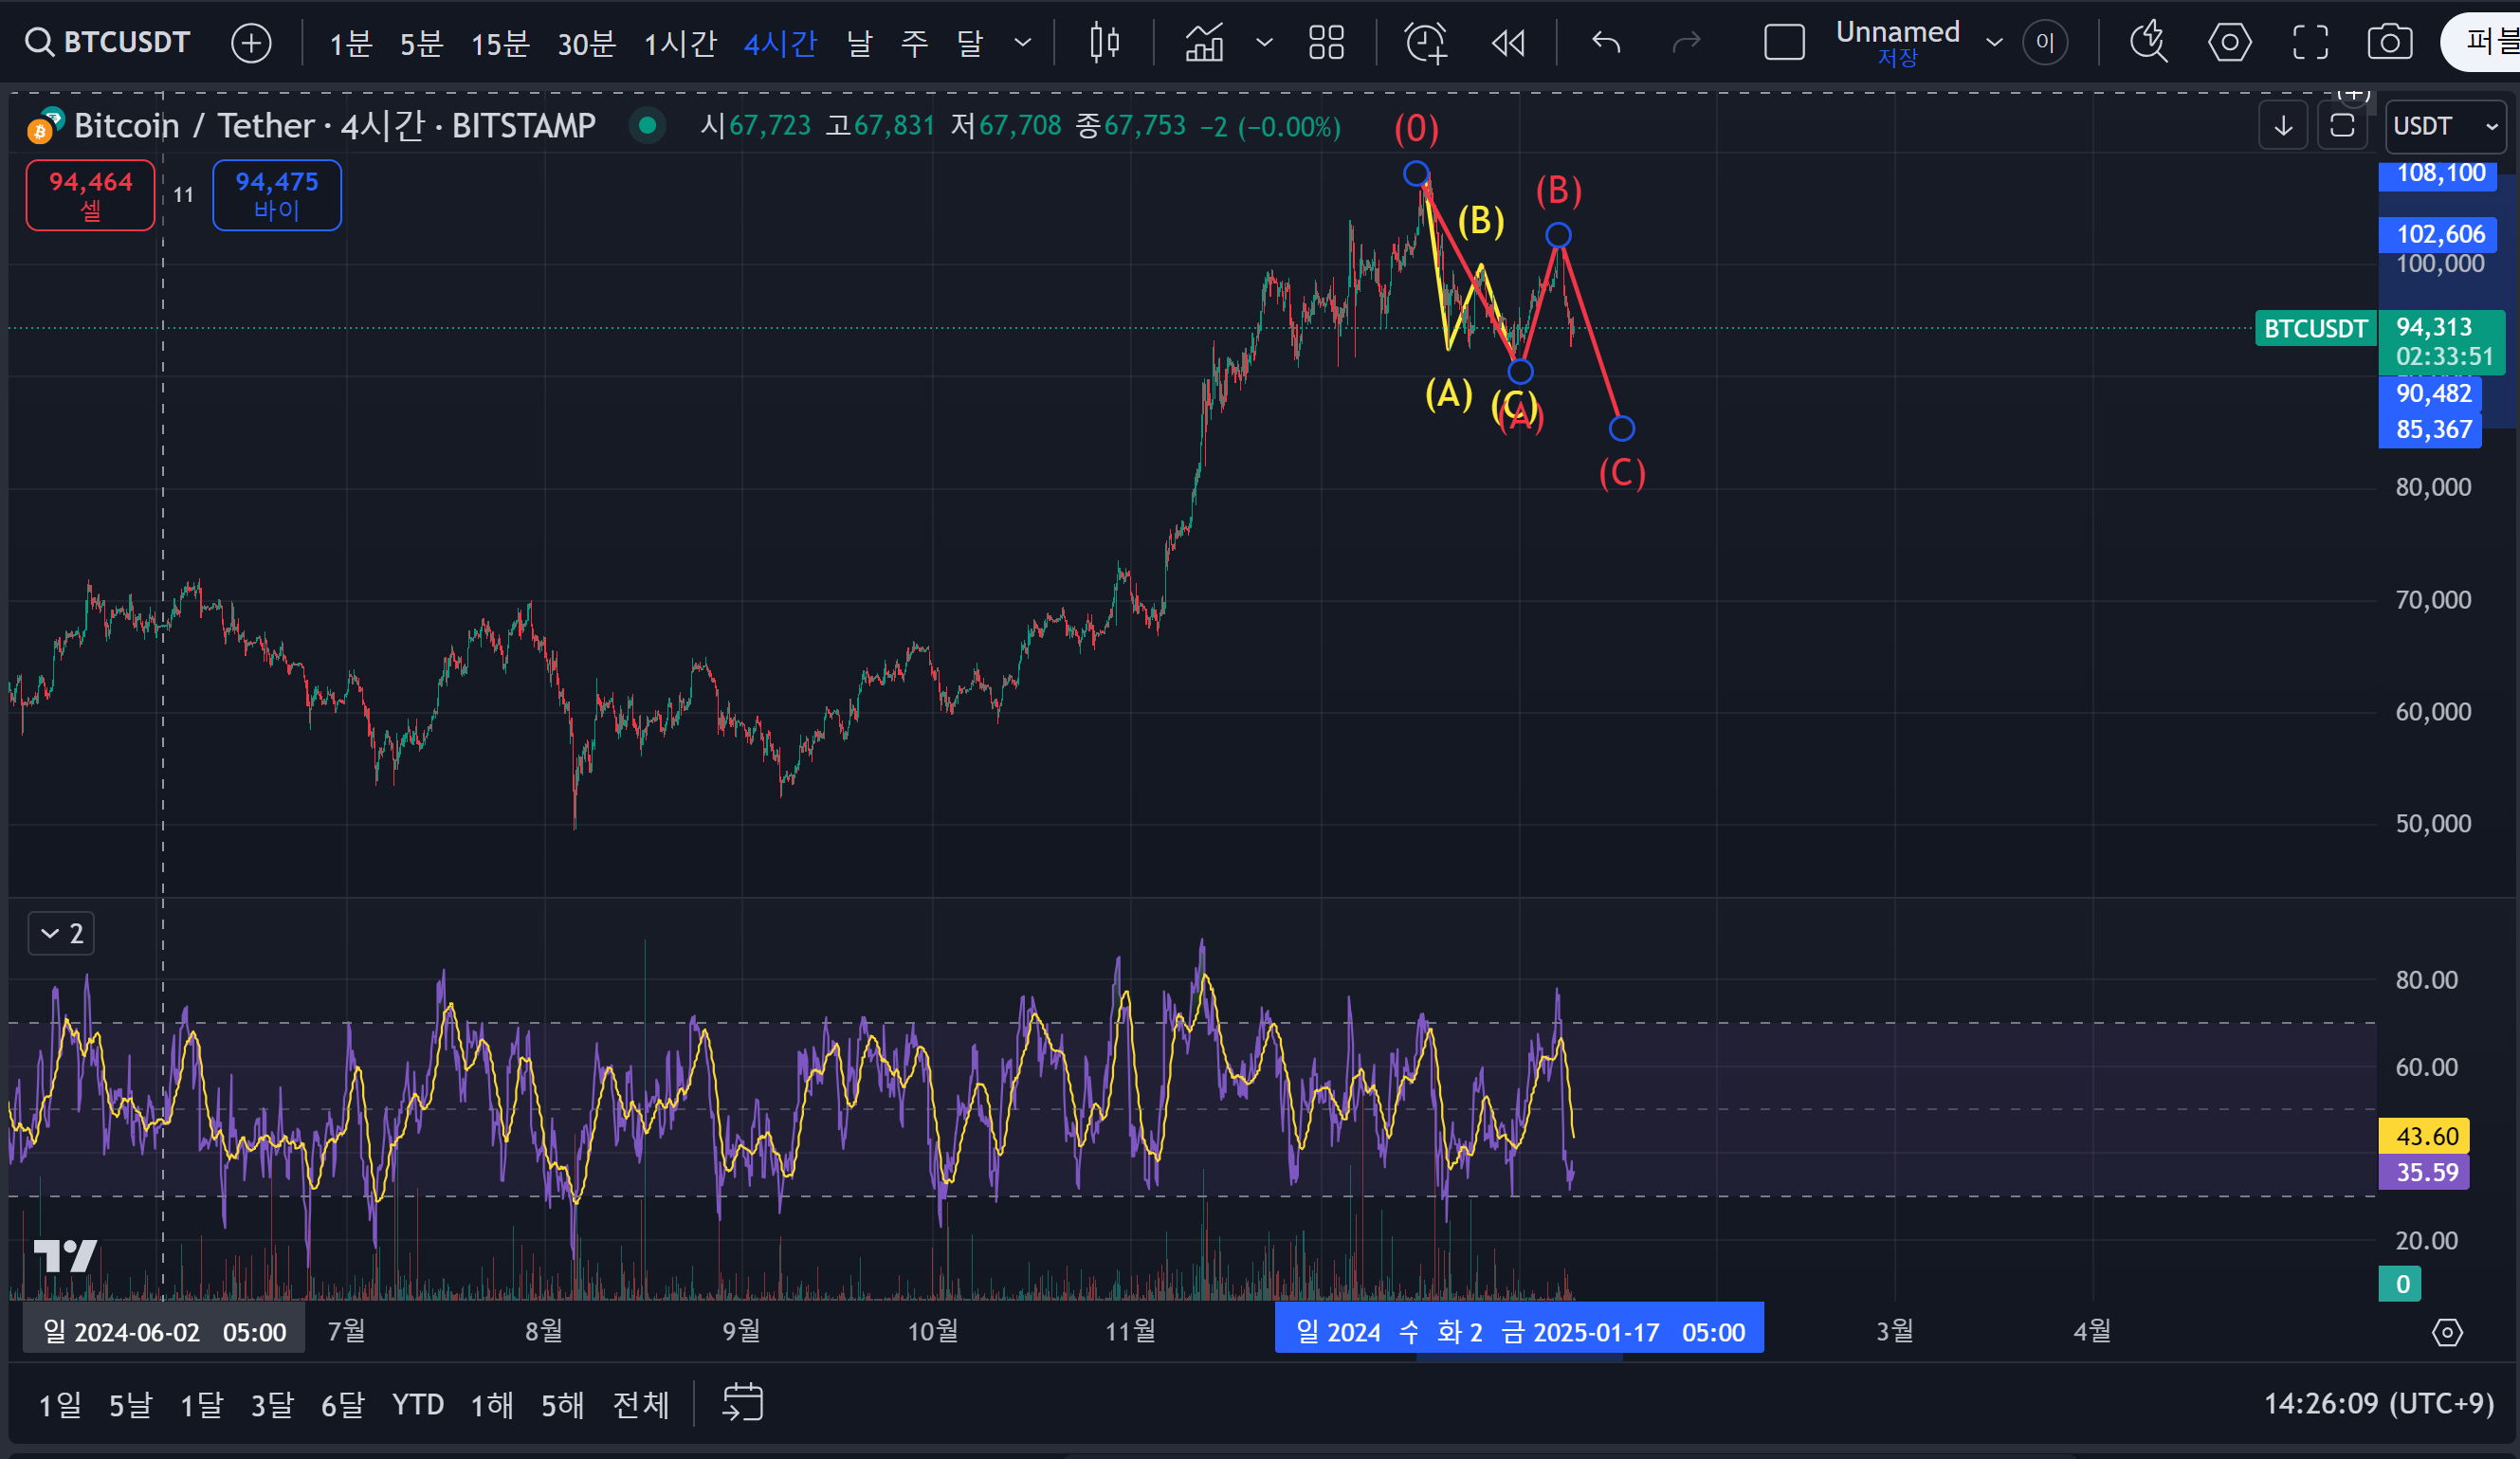Image resolution: width=2520 pixels, height=1459 pixels.
Task: Toggle the layout select square checkbox
Action: [x=1784, y=42]
